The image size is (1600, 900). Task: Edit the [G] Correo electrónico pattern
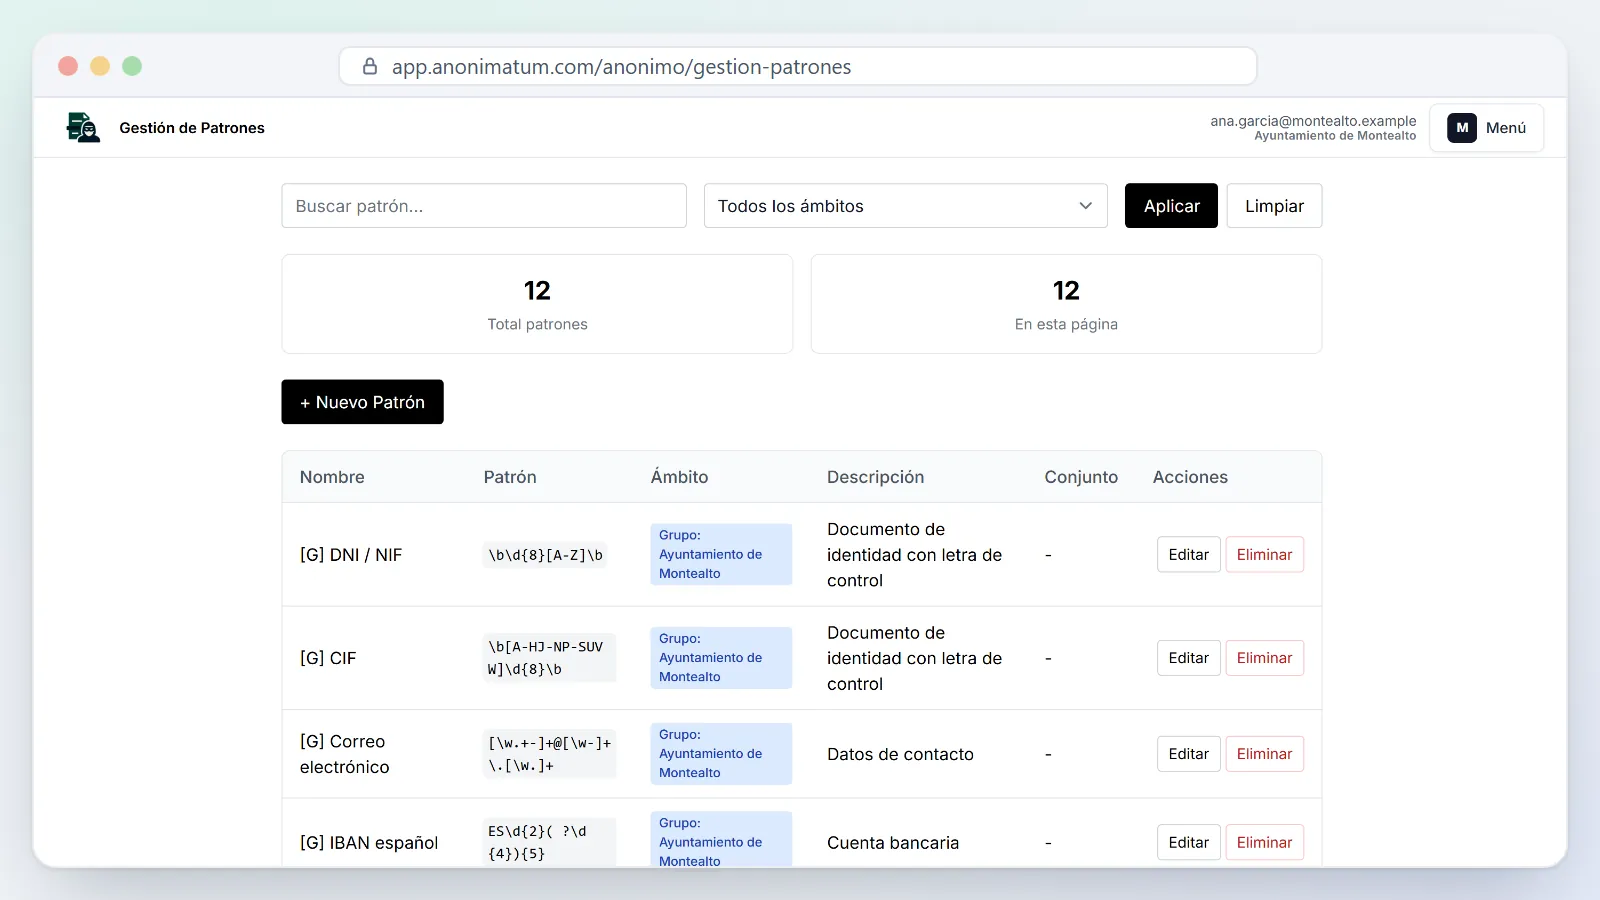[x=1189, y=754]
